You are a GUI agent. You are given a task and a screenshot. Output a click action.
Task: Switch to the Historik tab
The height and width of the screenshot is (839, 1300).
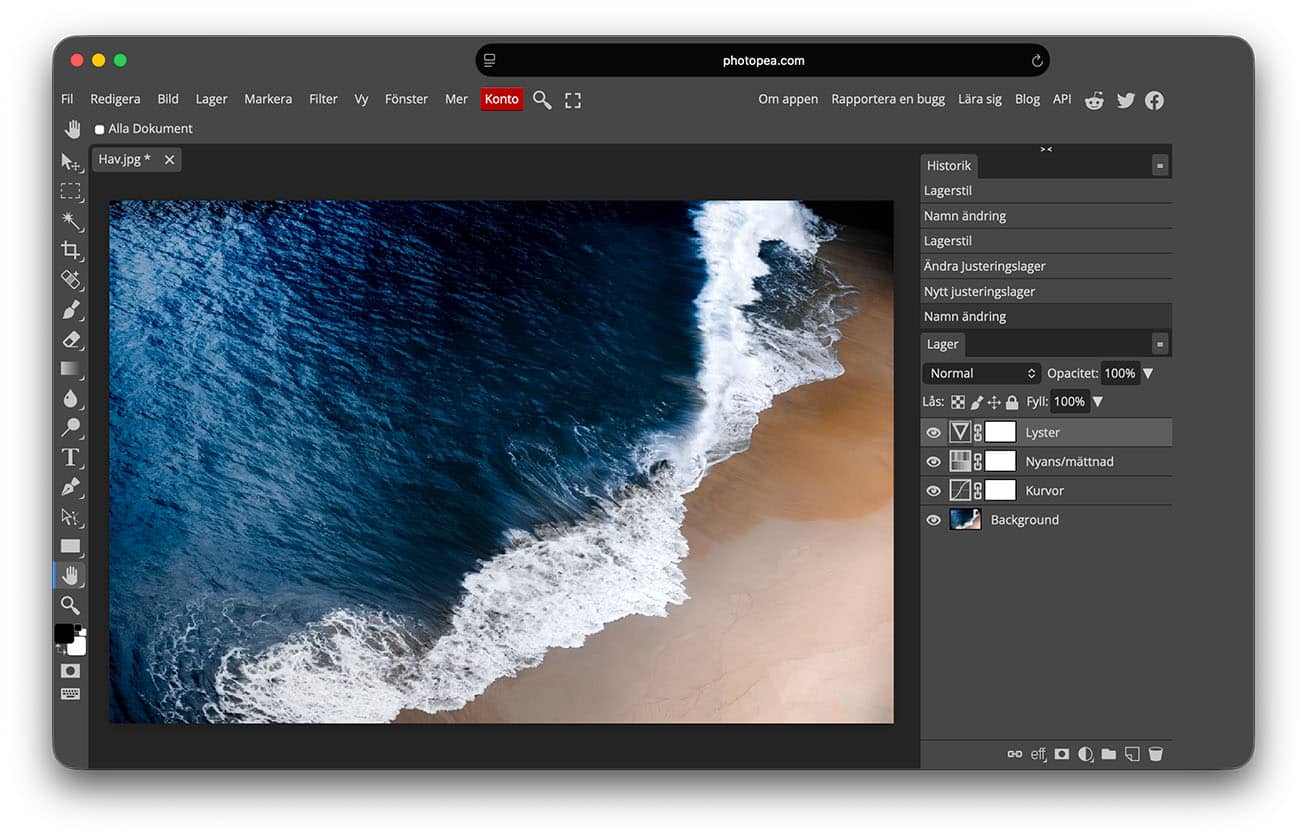coord(948,165)
